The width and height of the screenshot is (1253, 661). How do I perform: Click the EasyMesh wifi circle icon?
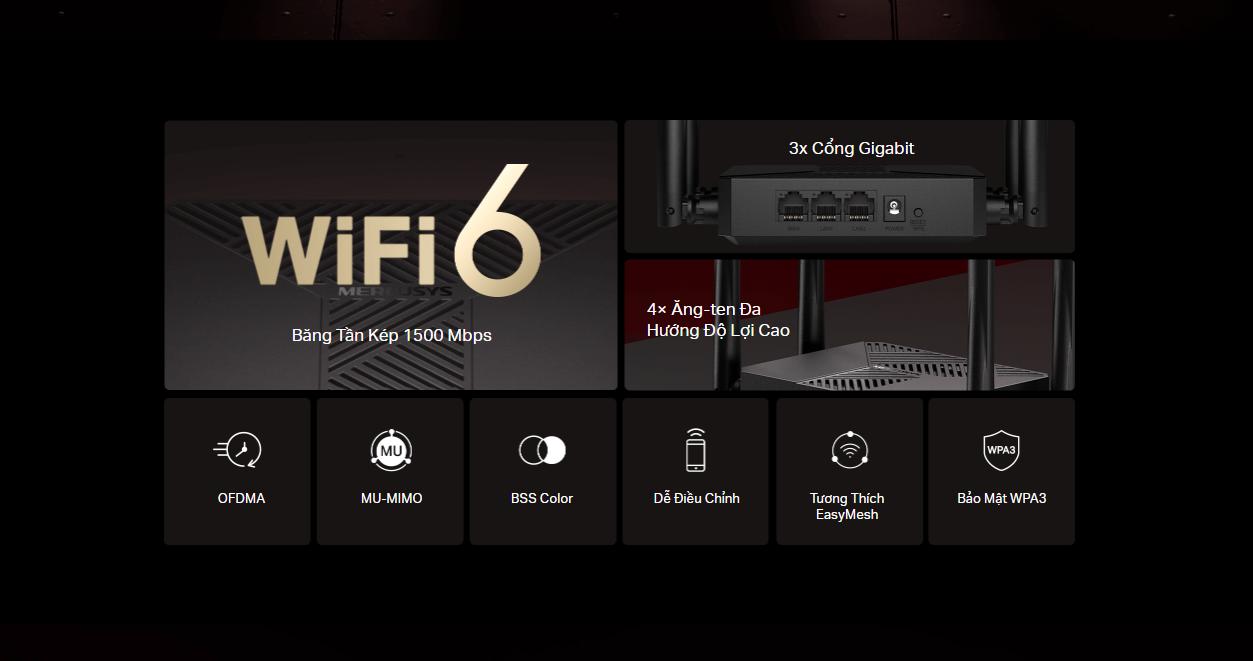click(x=849, y=450)
